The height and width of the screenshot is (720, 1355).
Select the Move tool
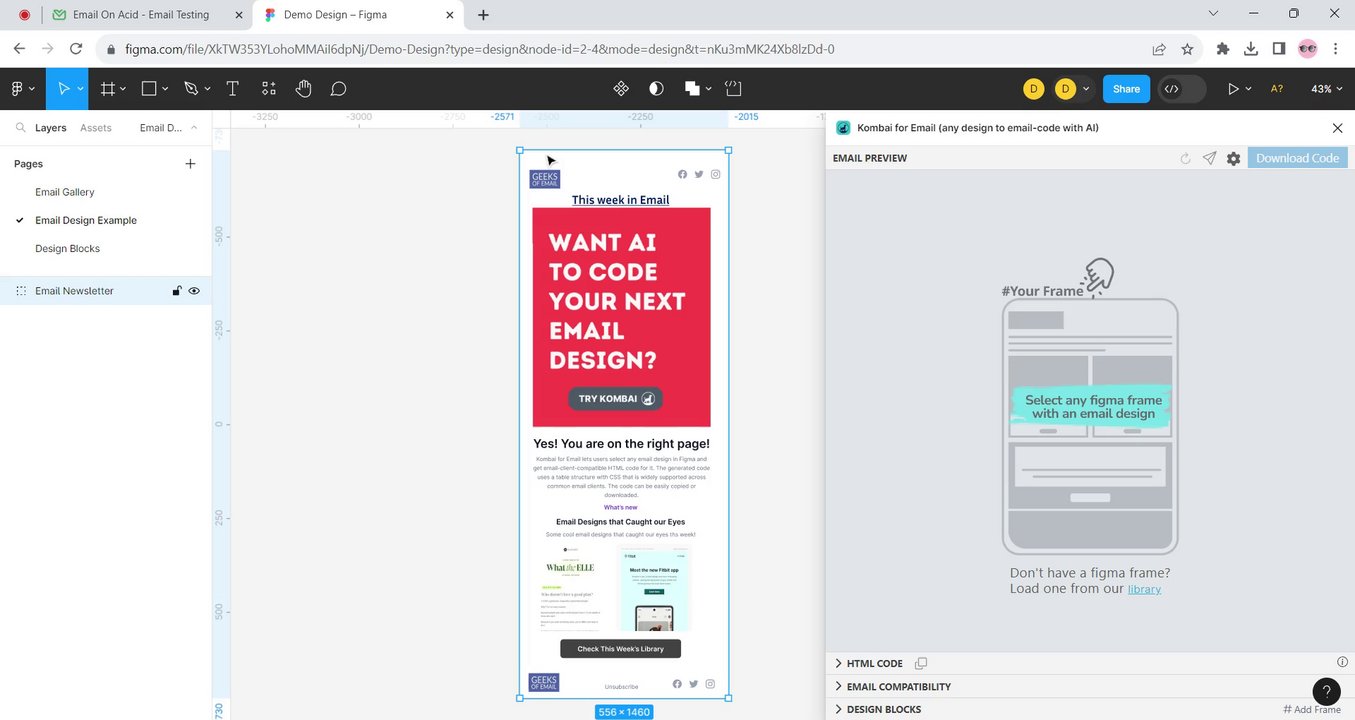pyautogui.click(x=63, y=89)
